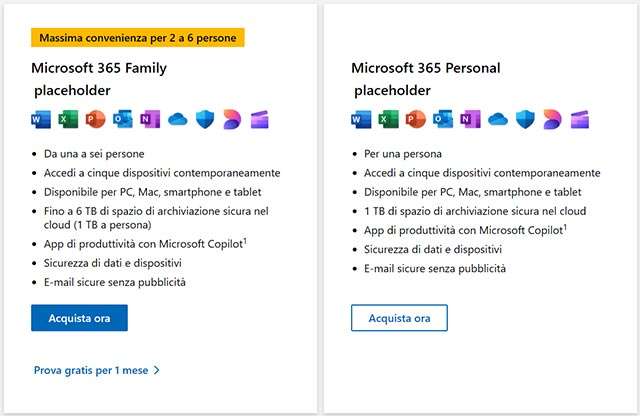This screenshot has width=640, height=416.
Task: Click the OneDrive cloud icon in Personal card
Action: pyautogui.click(x=498, y=120)
